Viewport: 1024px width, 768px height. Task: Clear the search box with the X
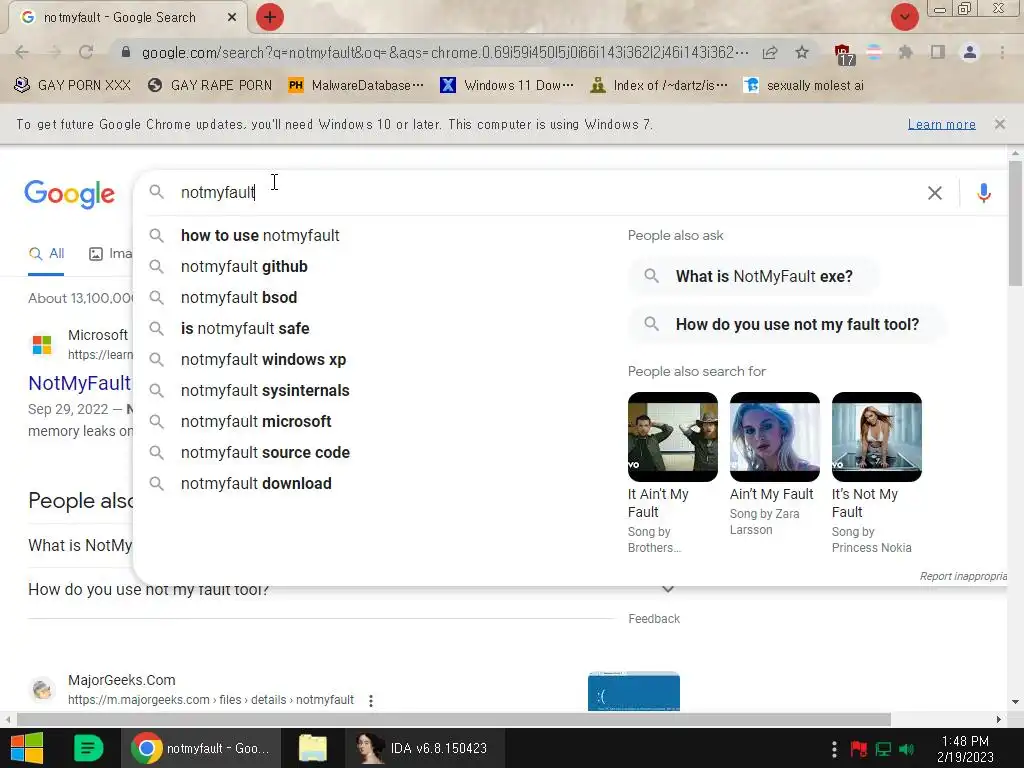tap(935, 193)
